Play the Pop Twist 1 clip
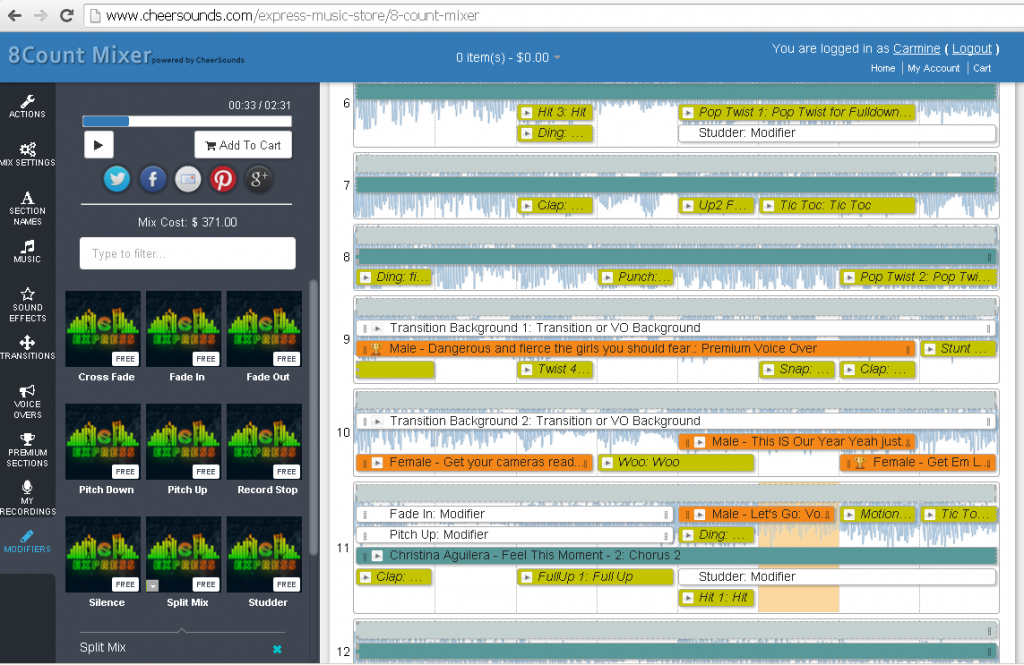 click(x=687, y=112)
